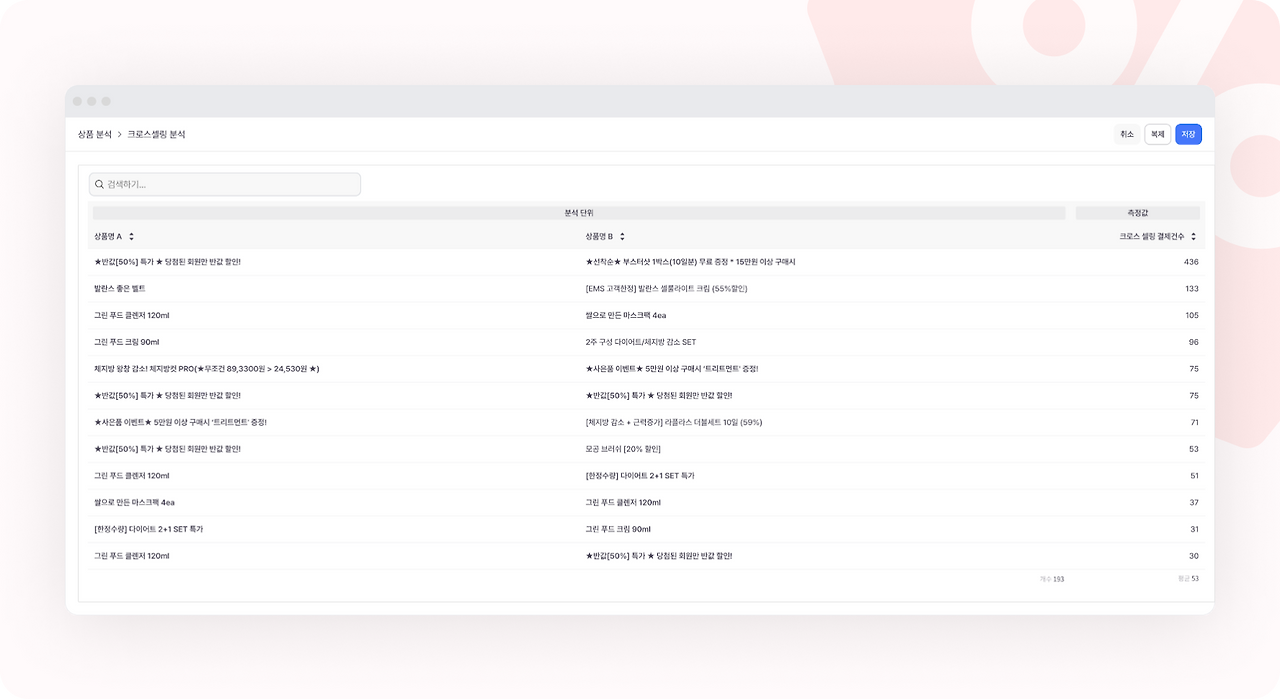Click the value 30

(x=1194, y=556)
